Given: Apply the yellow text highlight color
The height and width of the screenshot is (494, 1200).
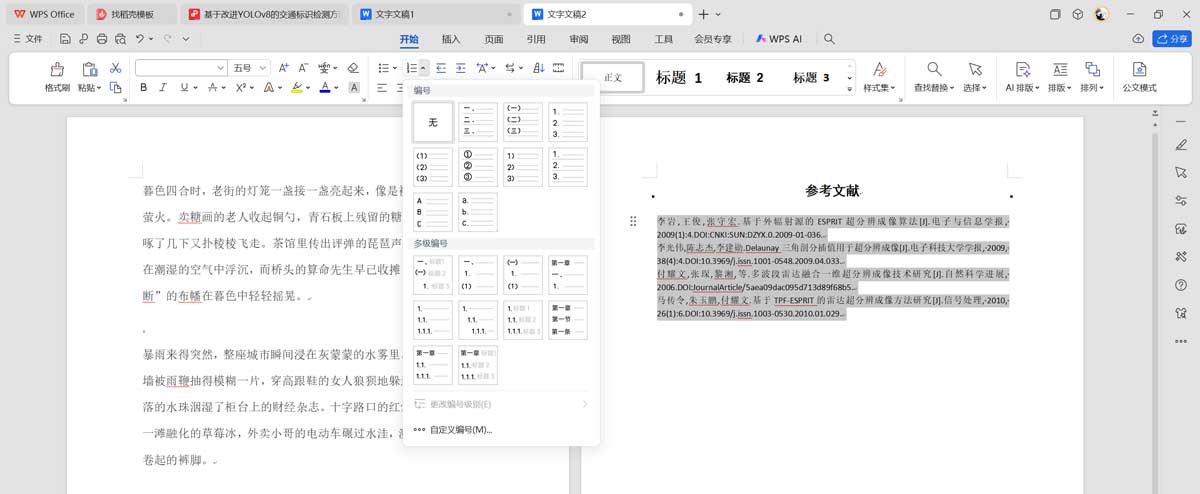Looking at the screenshot, I should click(296, 88).
